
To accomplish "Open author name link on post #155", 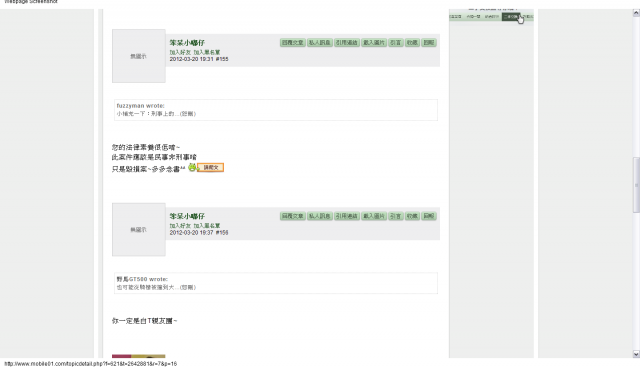I will [187, 43].
